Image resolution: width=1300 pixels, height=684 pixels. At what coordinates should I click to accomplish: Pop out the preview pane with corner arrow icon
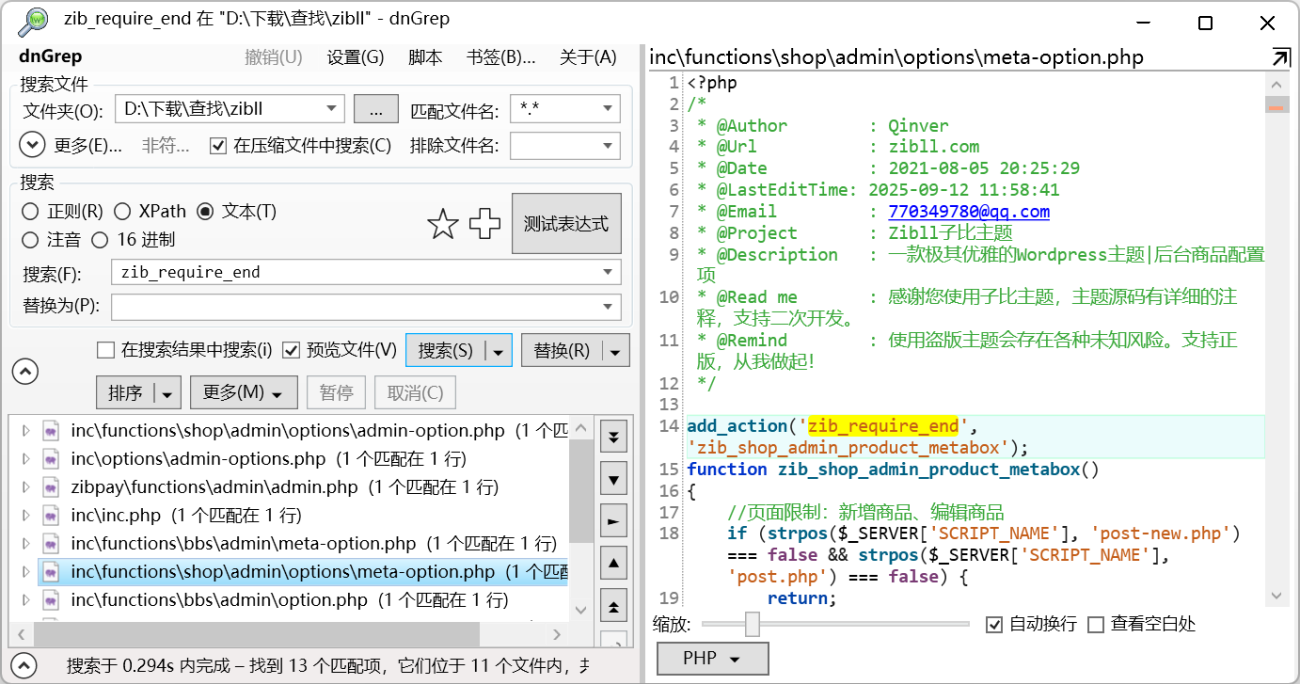1281,57
